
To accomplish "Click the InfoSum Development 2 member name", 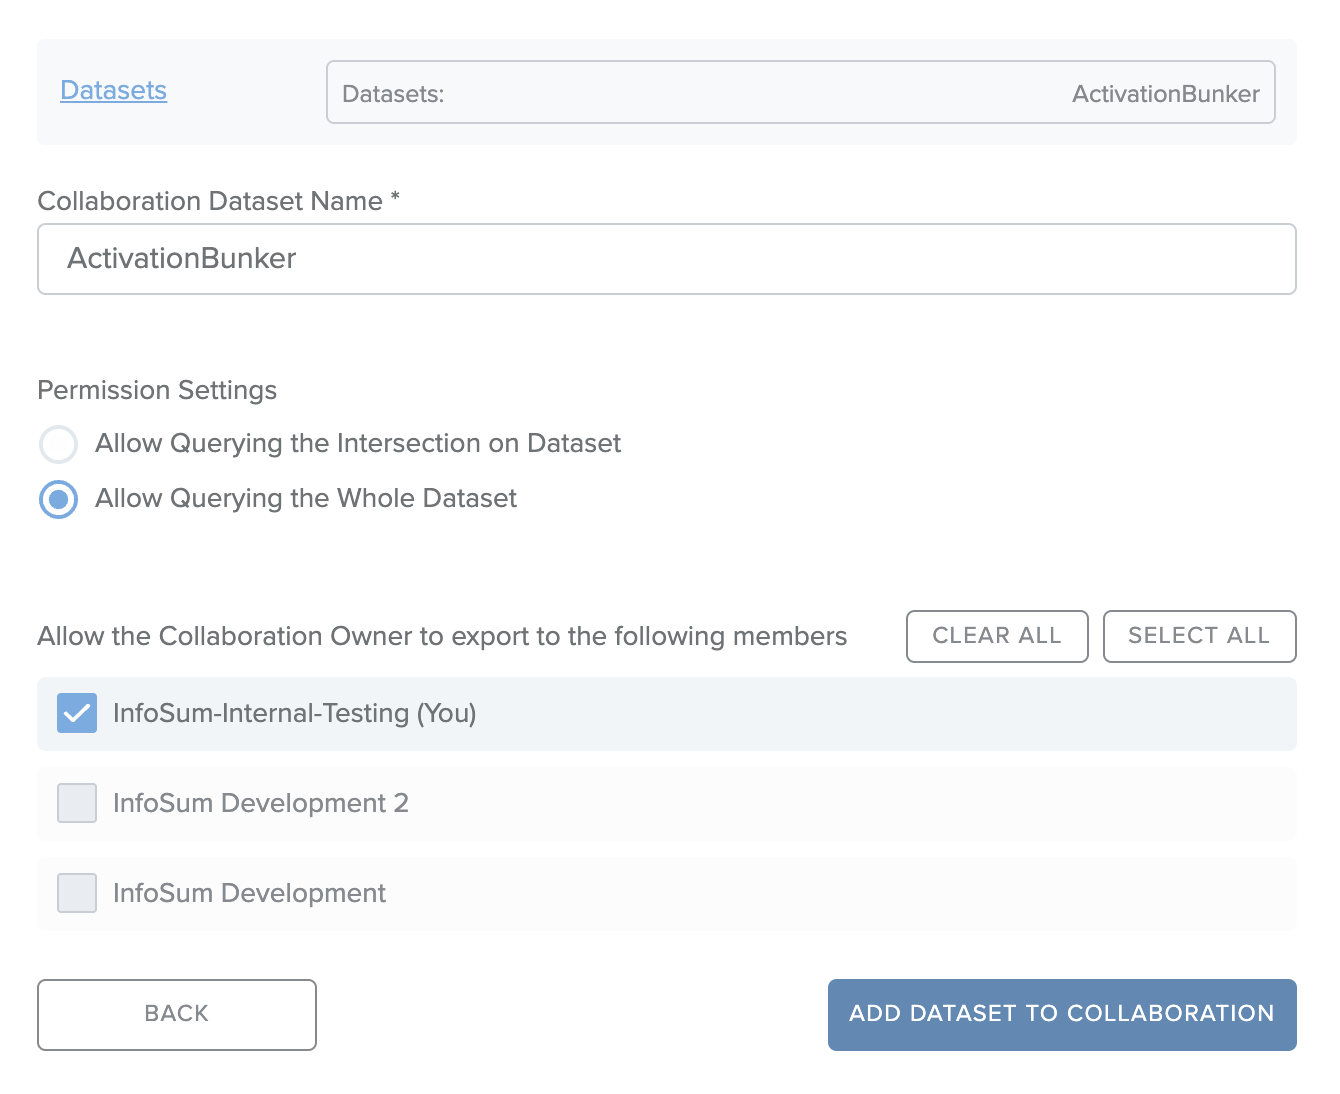I will point(260,803).
